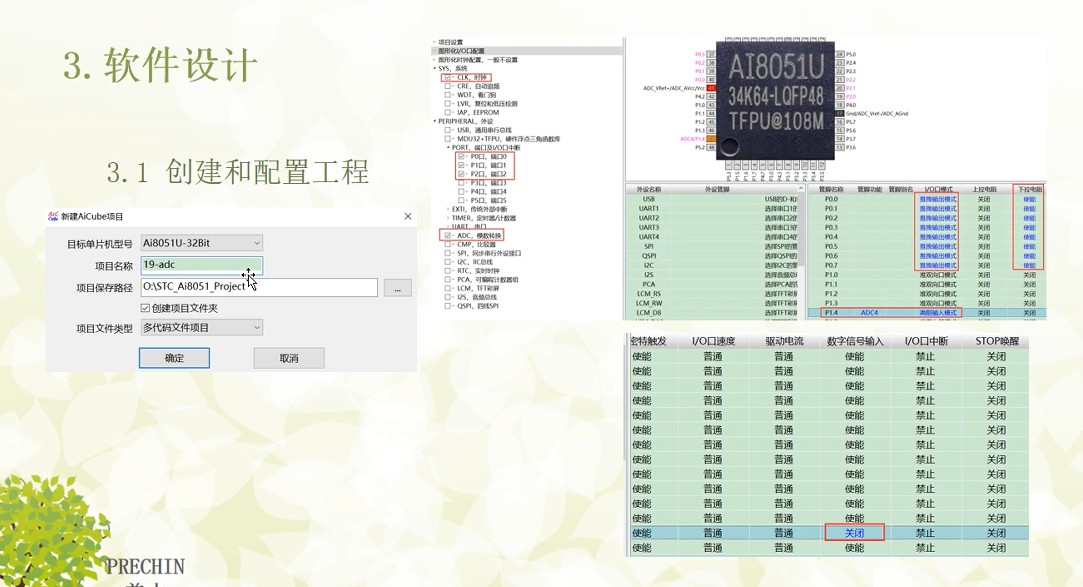Image resolution: width=1083 pixels, height=587 pixels.
Task: Click the browse '...' button for save path
Action: (397, 288)
